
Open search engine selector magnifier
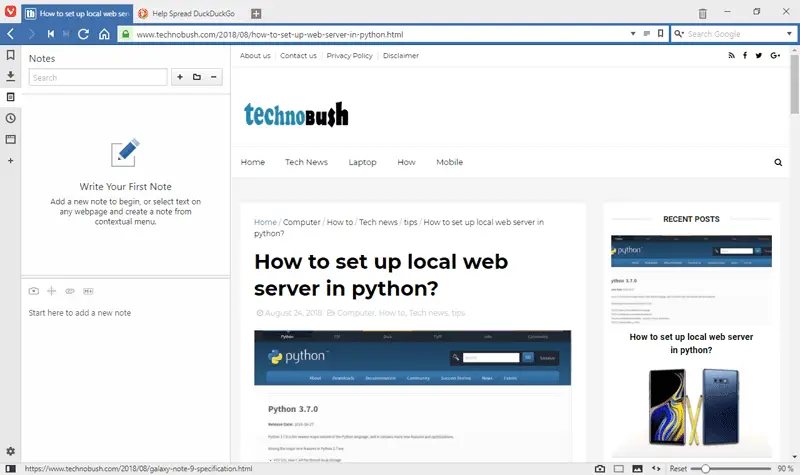(679, 34)
